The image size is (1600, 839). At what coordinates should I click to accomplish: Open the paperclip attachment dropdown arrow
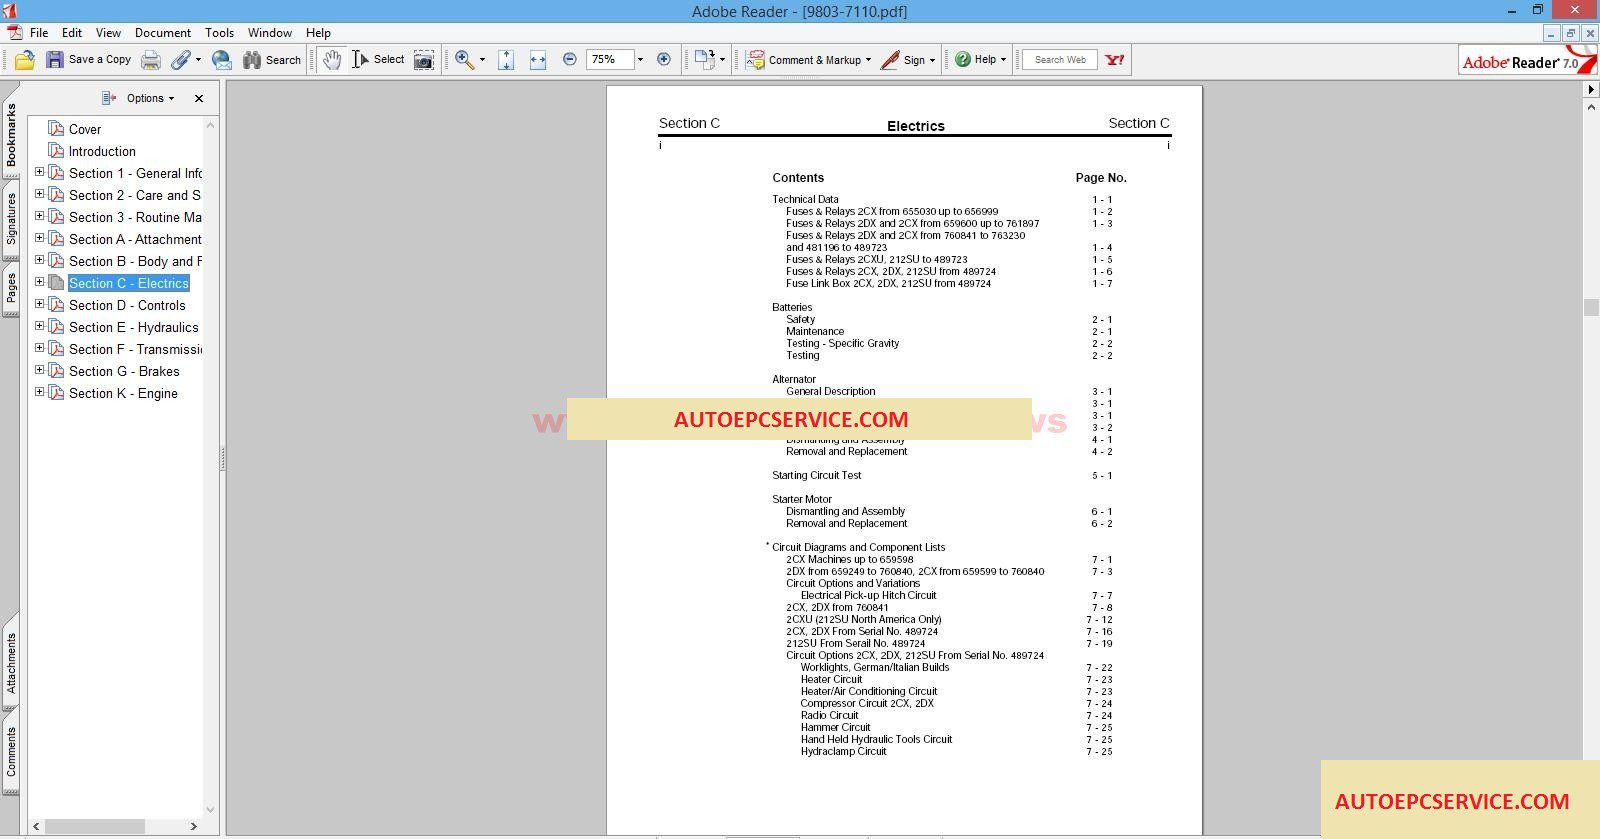pos(198,60)
